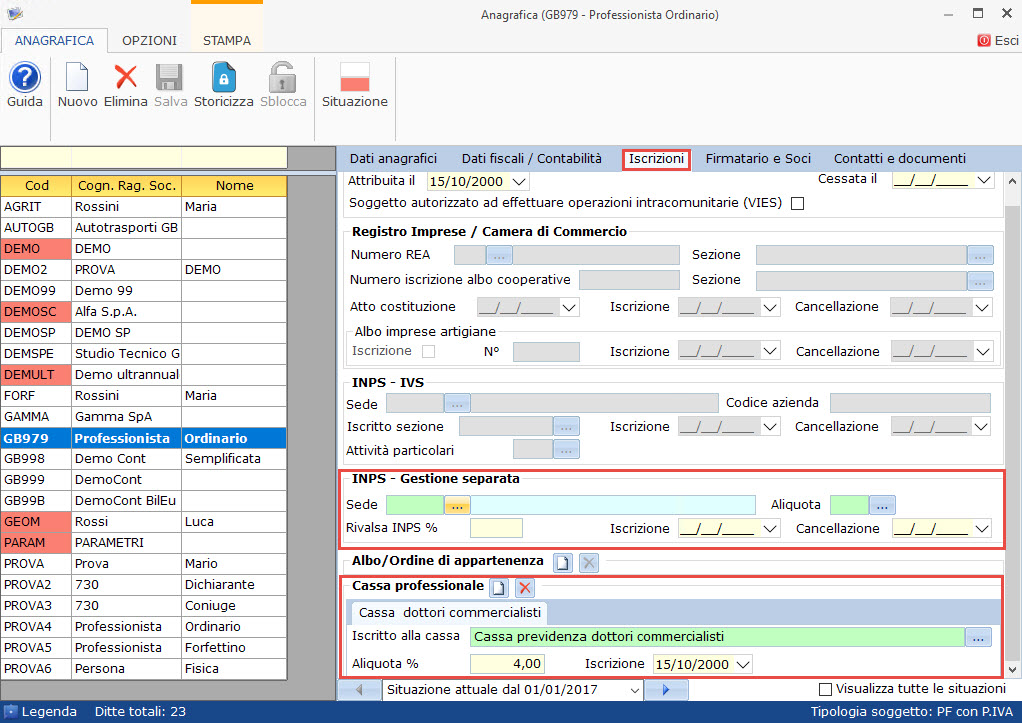
Task: Add new Cassa professionale entry icon
Action: pos(498,587)
